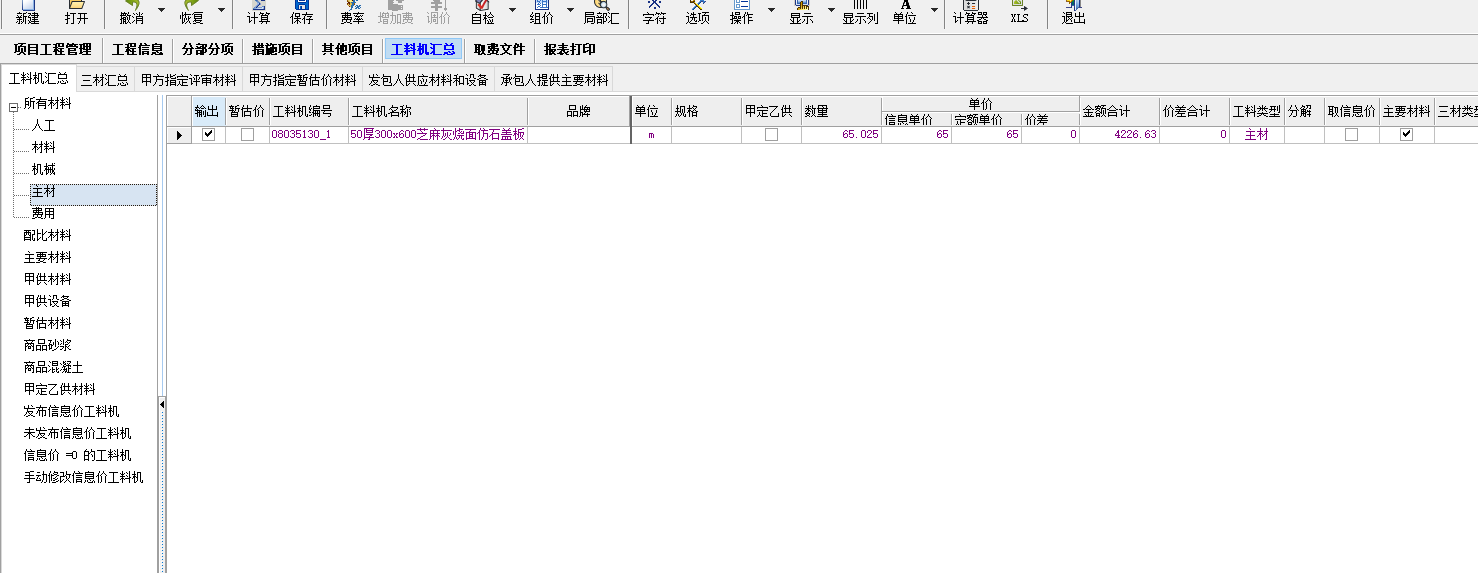The height and width of the screenshot is (573, 1478).
Task: Open the 报表打印 section
Action: tap(569, 49)
